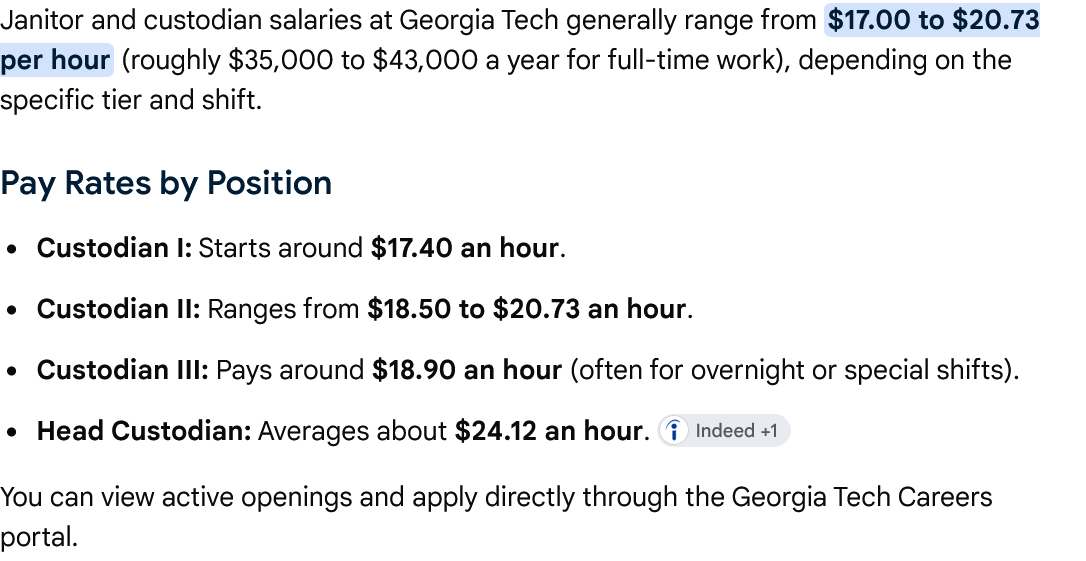
Task: Click the $18.90 an hour text
Action: coord(467,370)
